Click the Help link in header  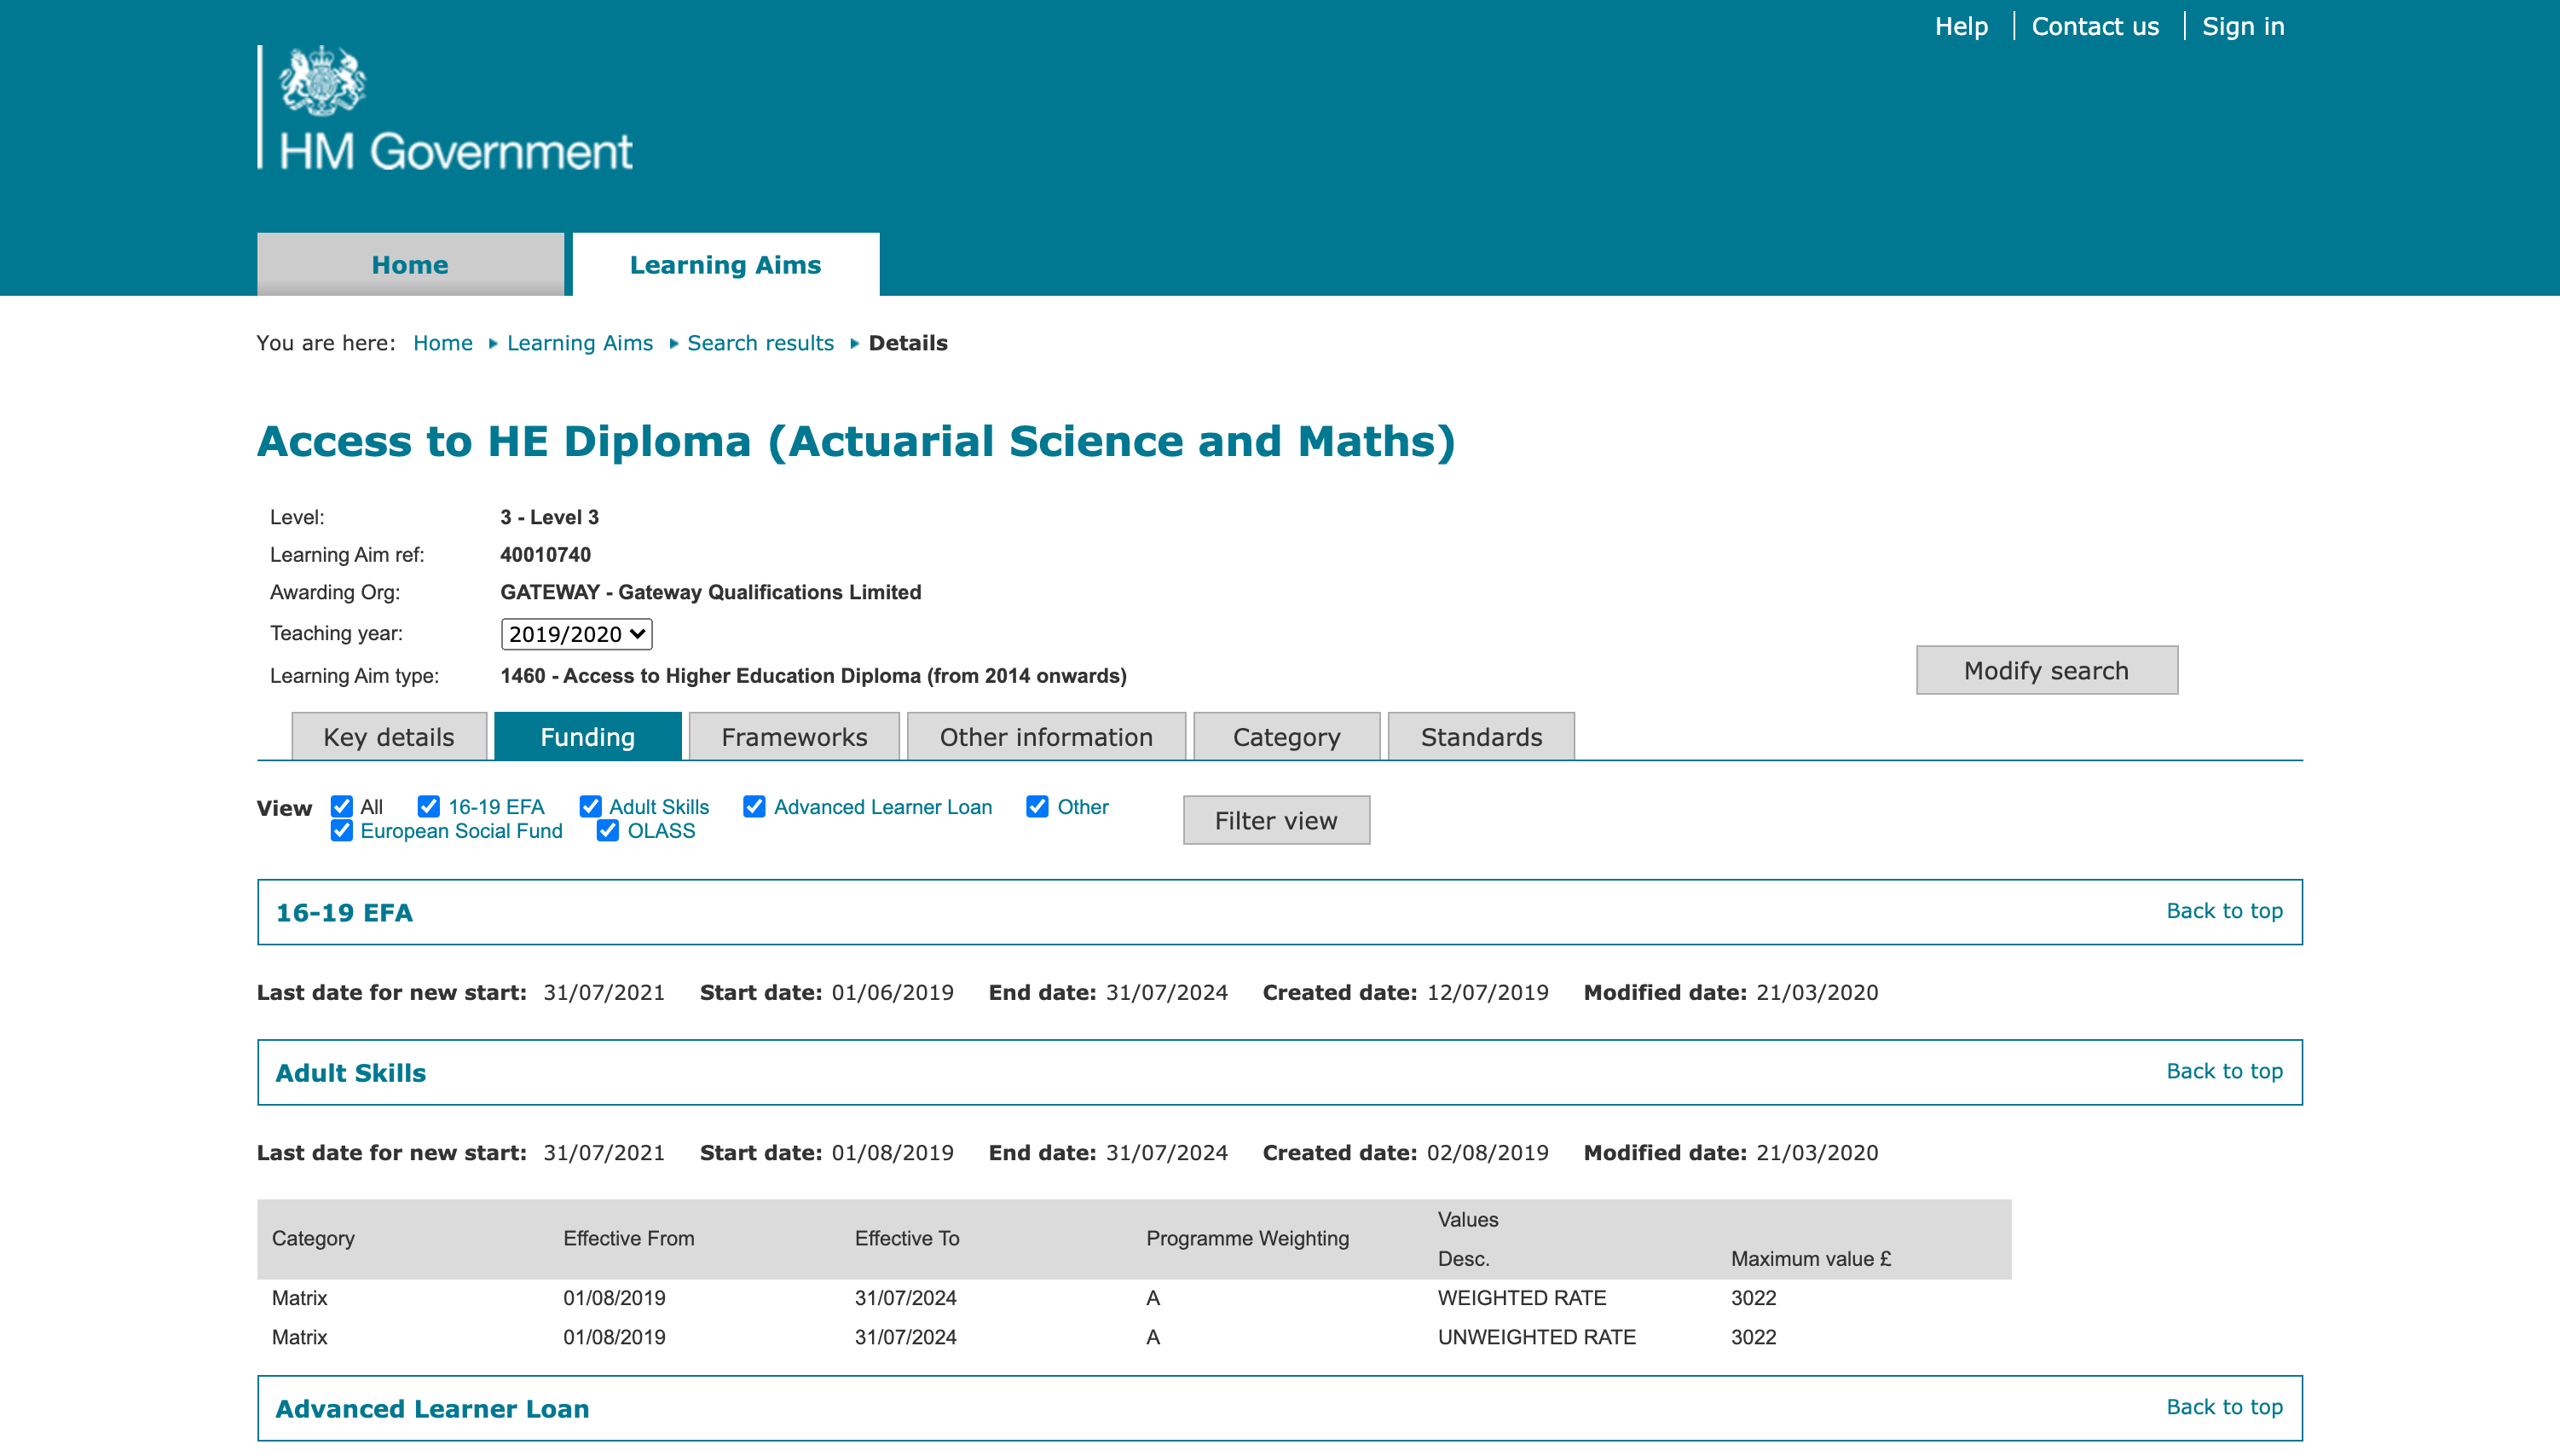[x=1961, y=27]
